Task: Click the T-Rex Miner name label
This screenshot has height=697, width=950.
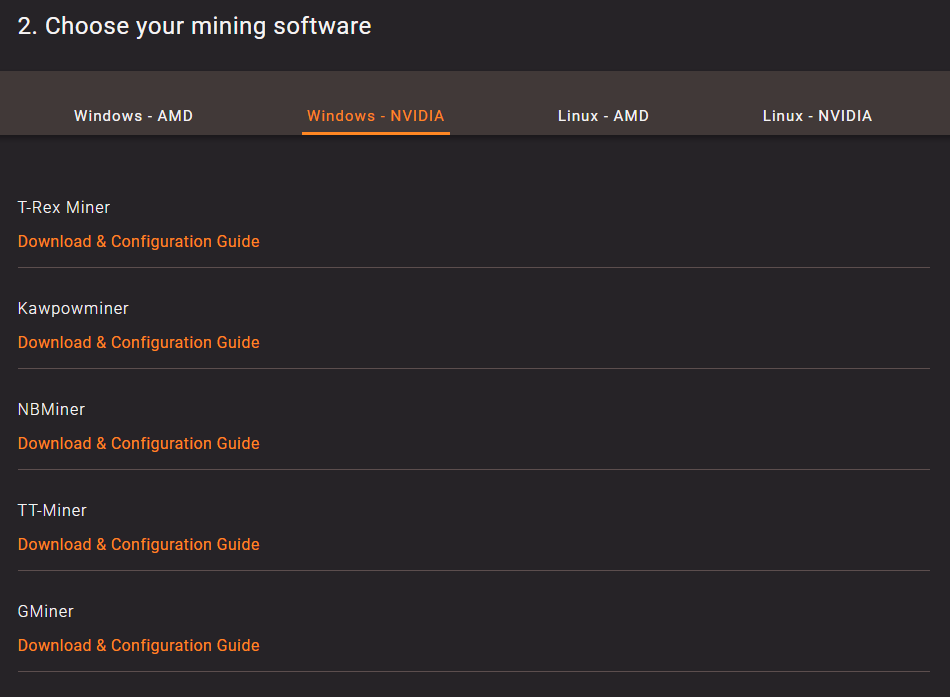Action: 64,207
